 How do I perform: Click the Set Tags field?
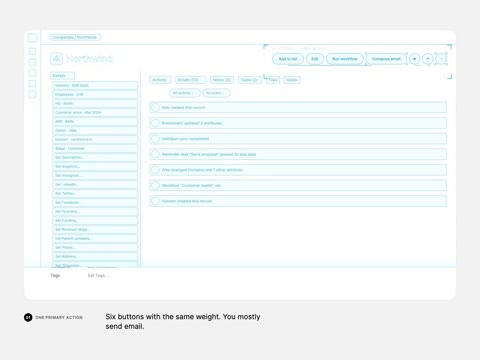[x=98, y=275]
